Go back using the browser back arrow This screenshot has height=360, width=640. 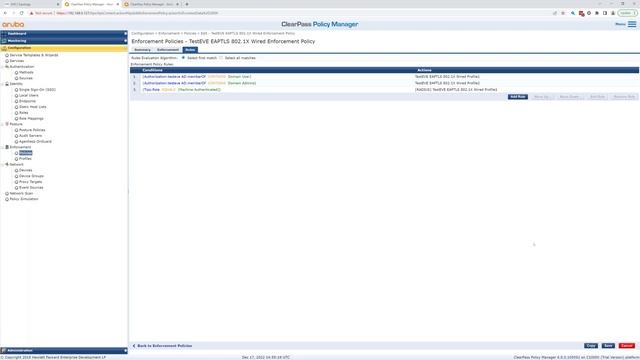click(5, 13)
